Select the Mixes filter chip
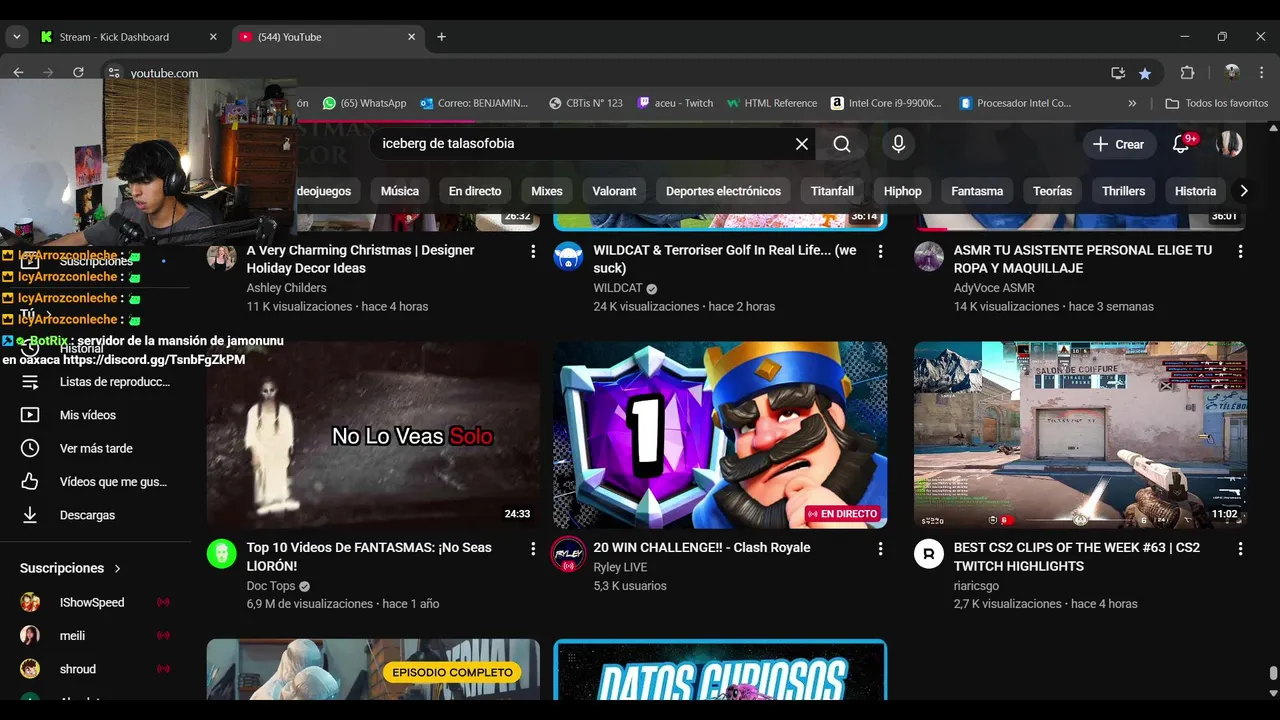Viewport: 1280px width, 720px height. tap(547, 191)
